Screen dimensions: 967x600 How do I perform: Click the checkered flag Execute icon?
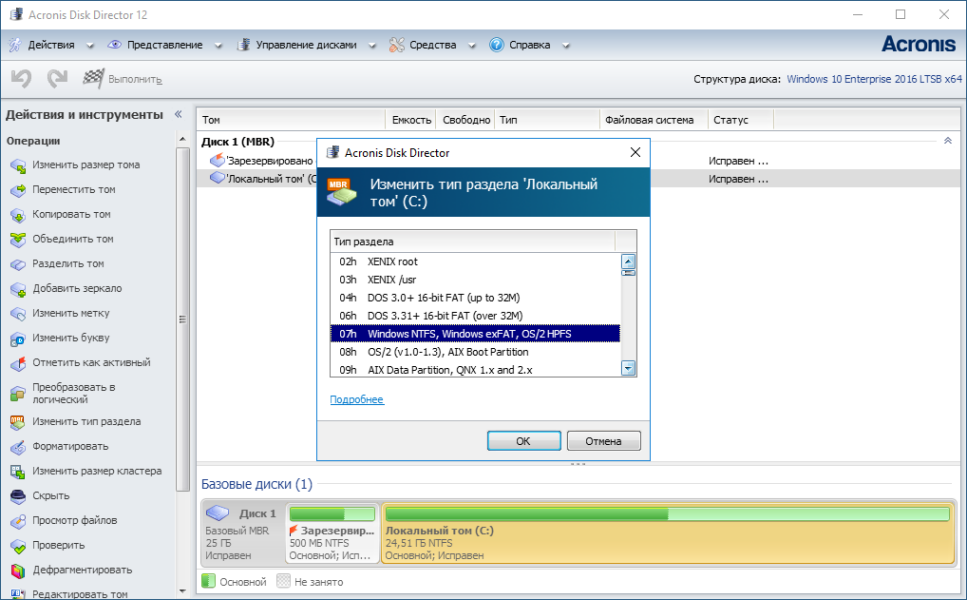click(x=93, y=78)
